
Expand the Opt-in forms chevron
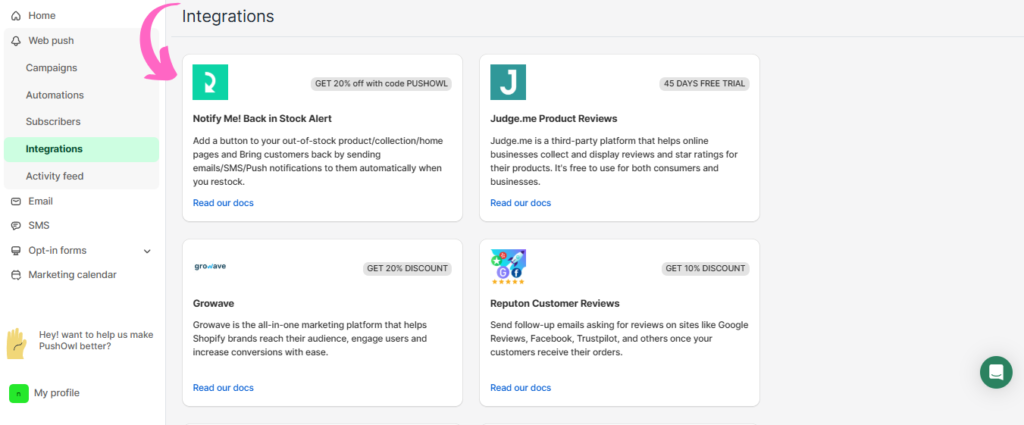(x=147, y=251)
